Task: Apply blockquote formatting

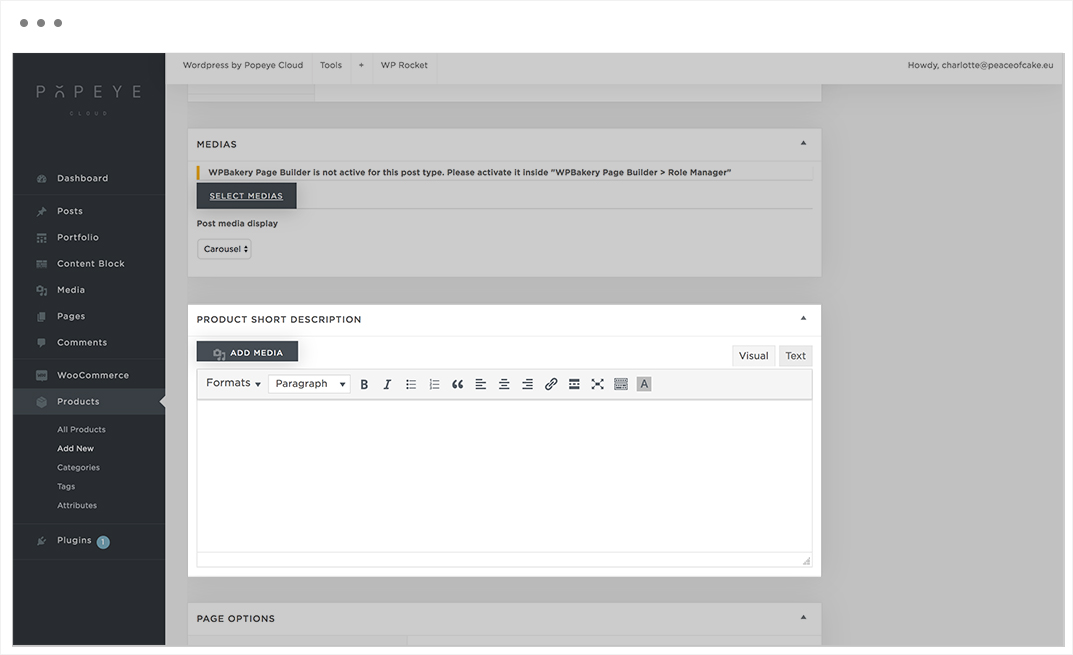Action: click(457, 384)
